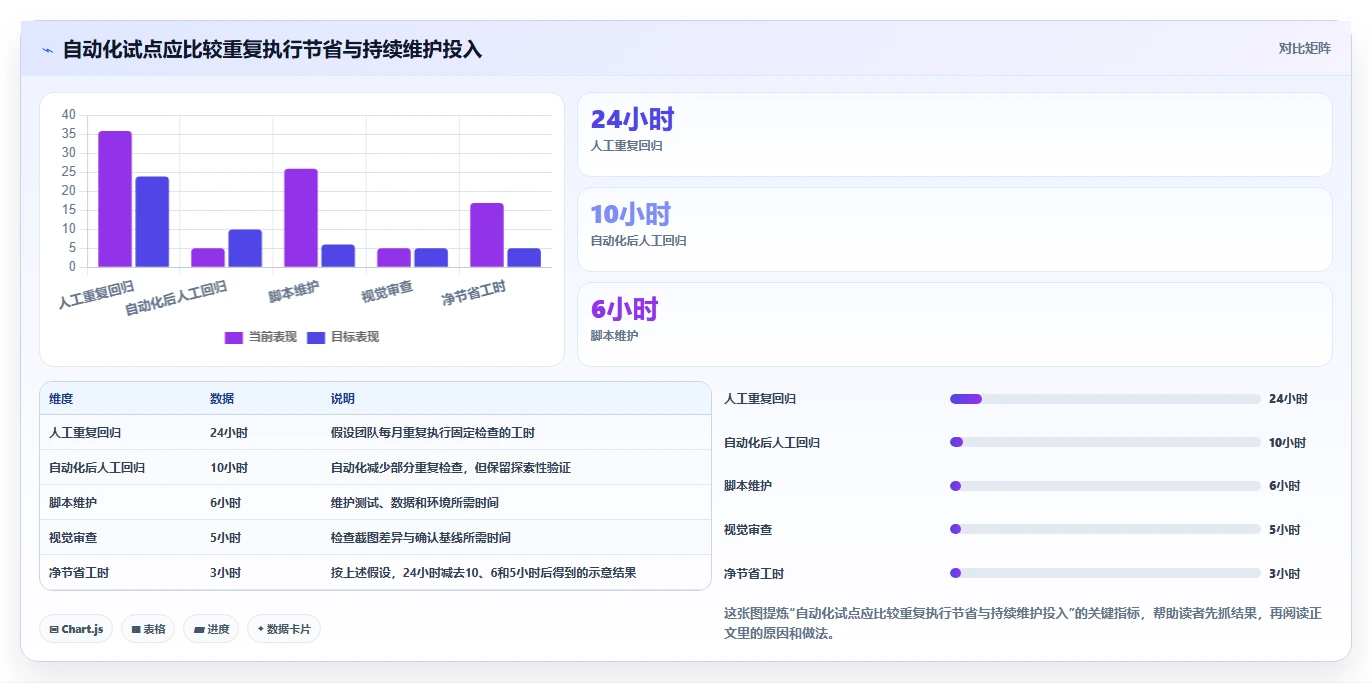
Task: Toggle the 当前表现 legend swatch
Action: [234, 337]
